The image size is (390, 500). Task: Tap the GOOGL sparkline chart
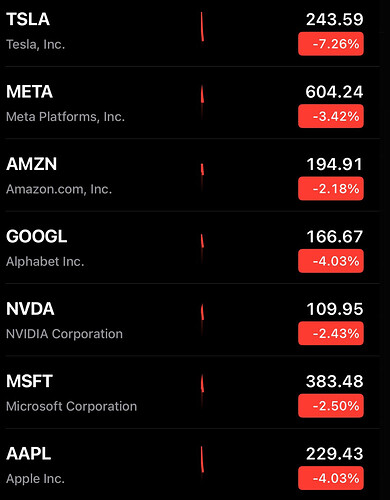(x=202, y=249)
